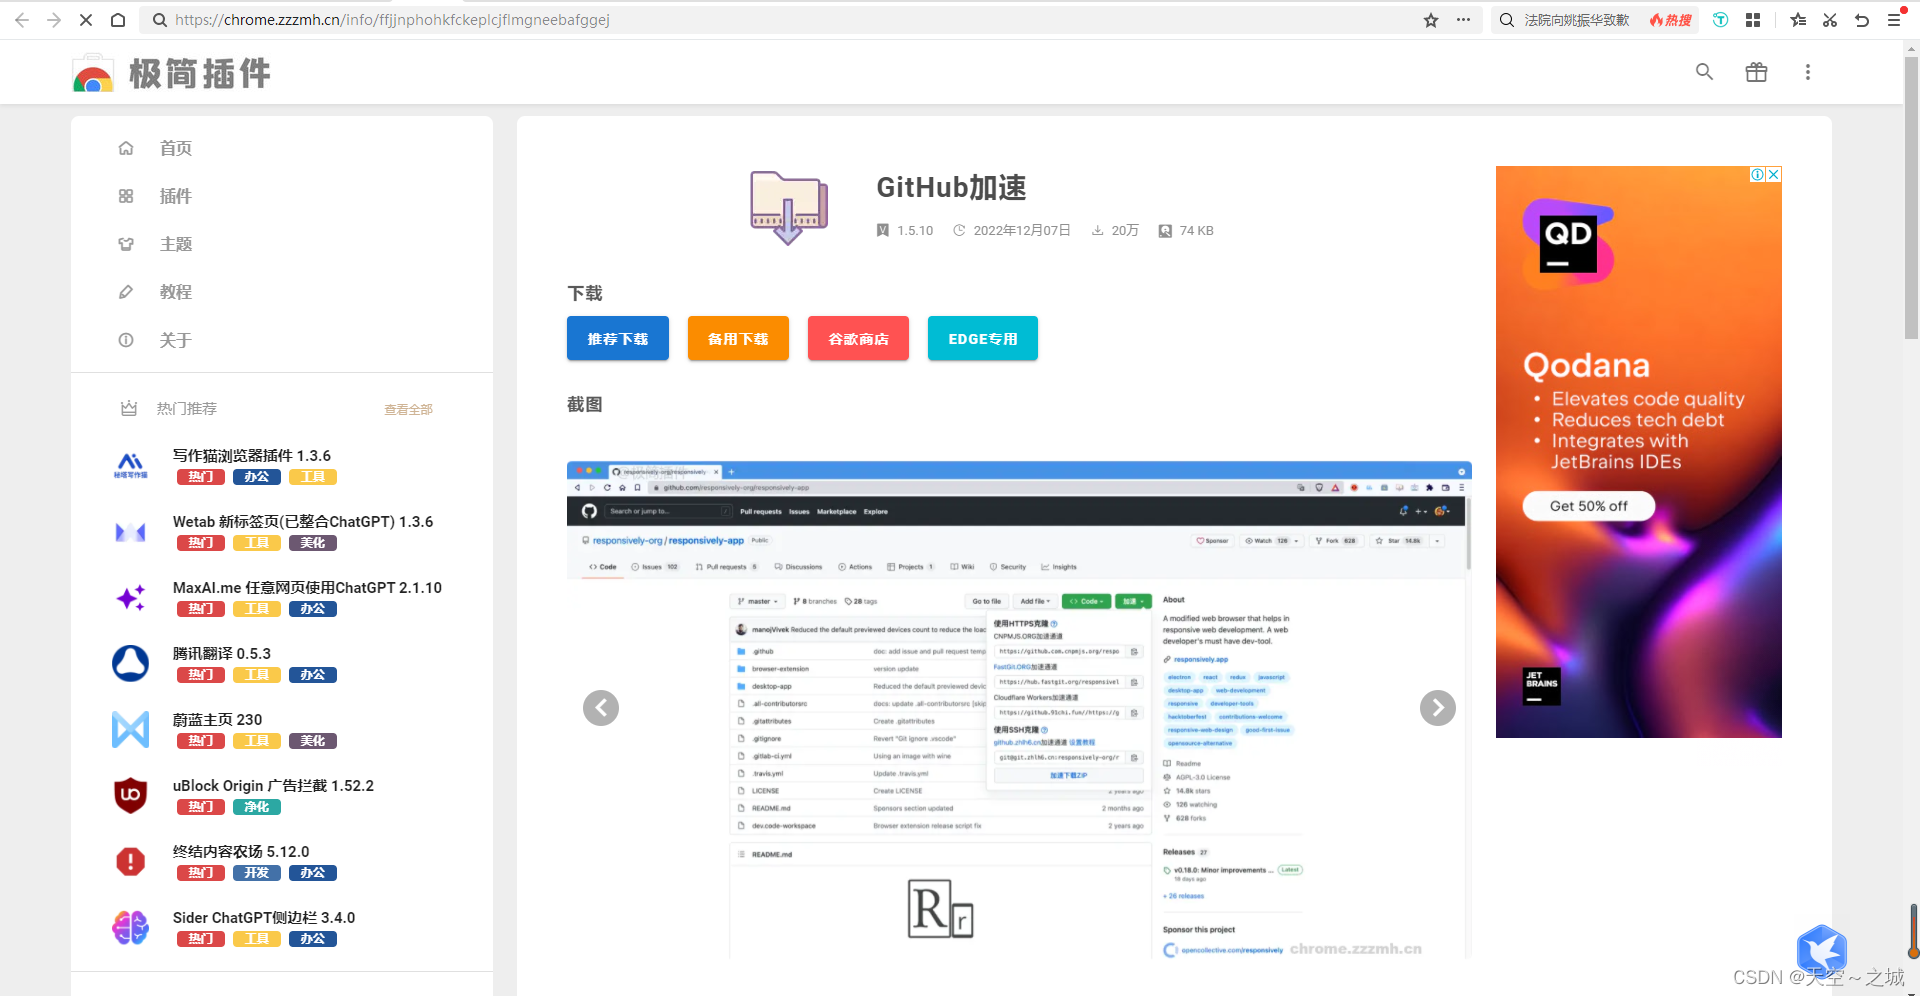Screen dimensions: 1920x996
Task: Open 关于 sidebar item
Action: coord(176,340)
